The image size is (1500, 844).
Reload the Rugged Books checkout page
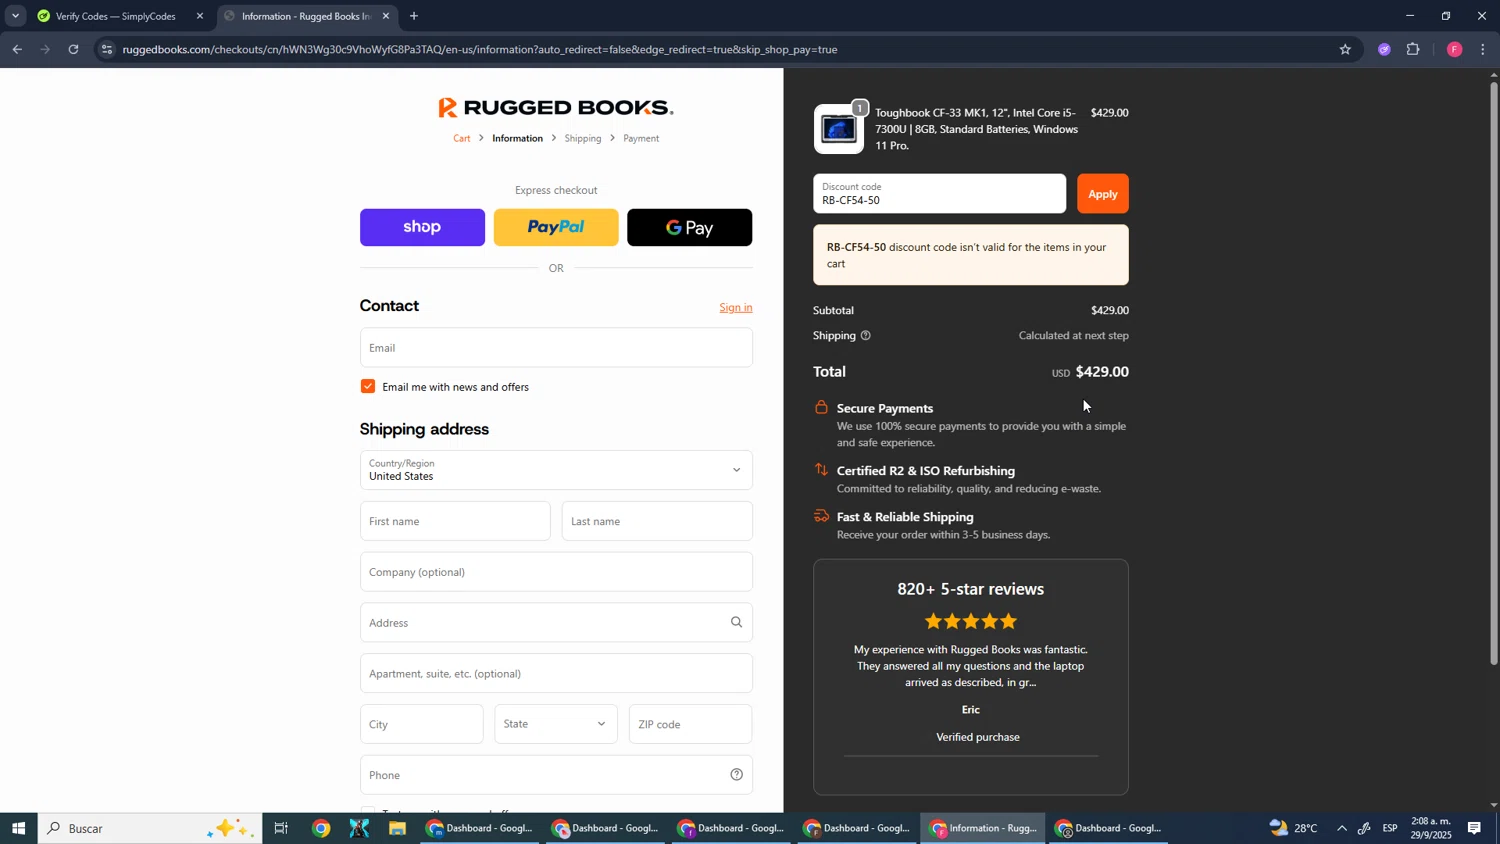tap(73, 49)
